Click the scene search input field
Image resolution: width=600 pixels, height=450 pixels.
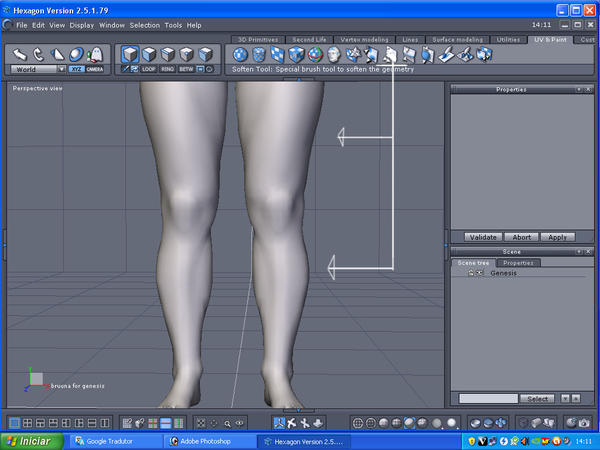coord(488,398)
